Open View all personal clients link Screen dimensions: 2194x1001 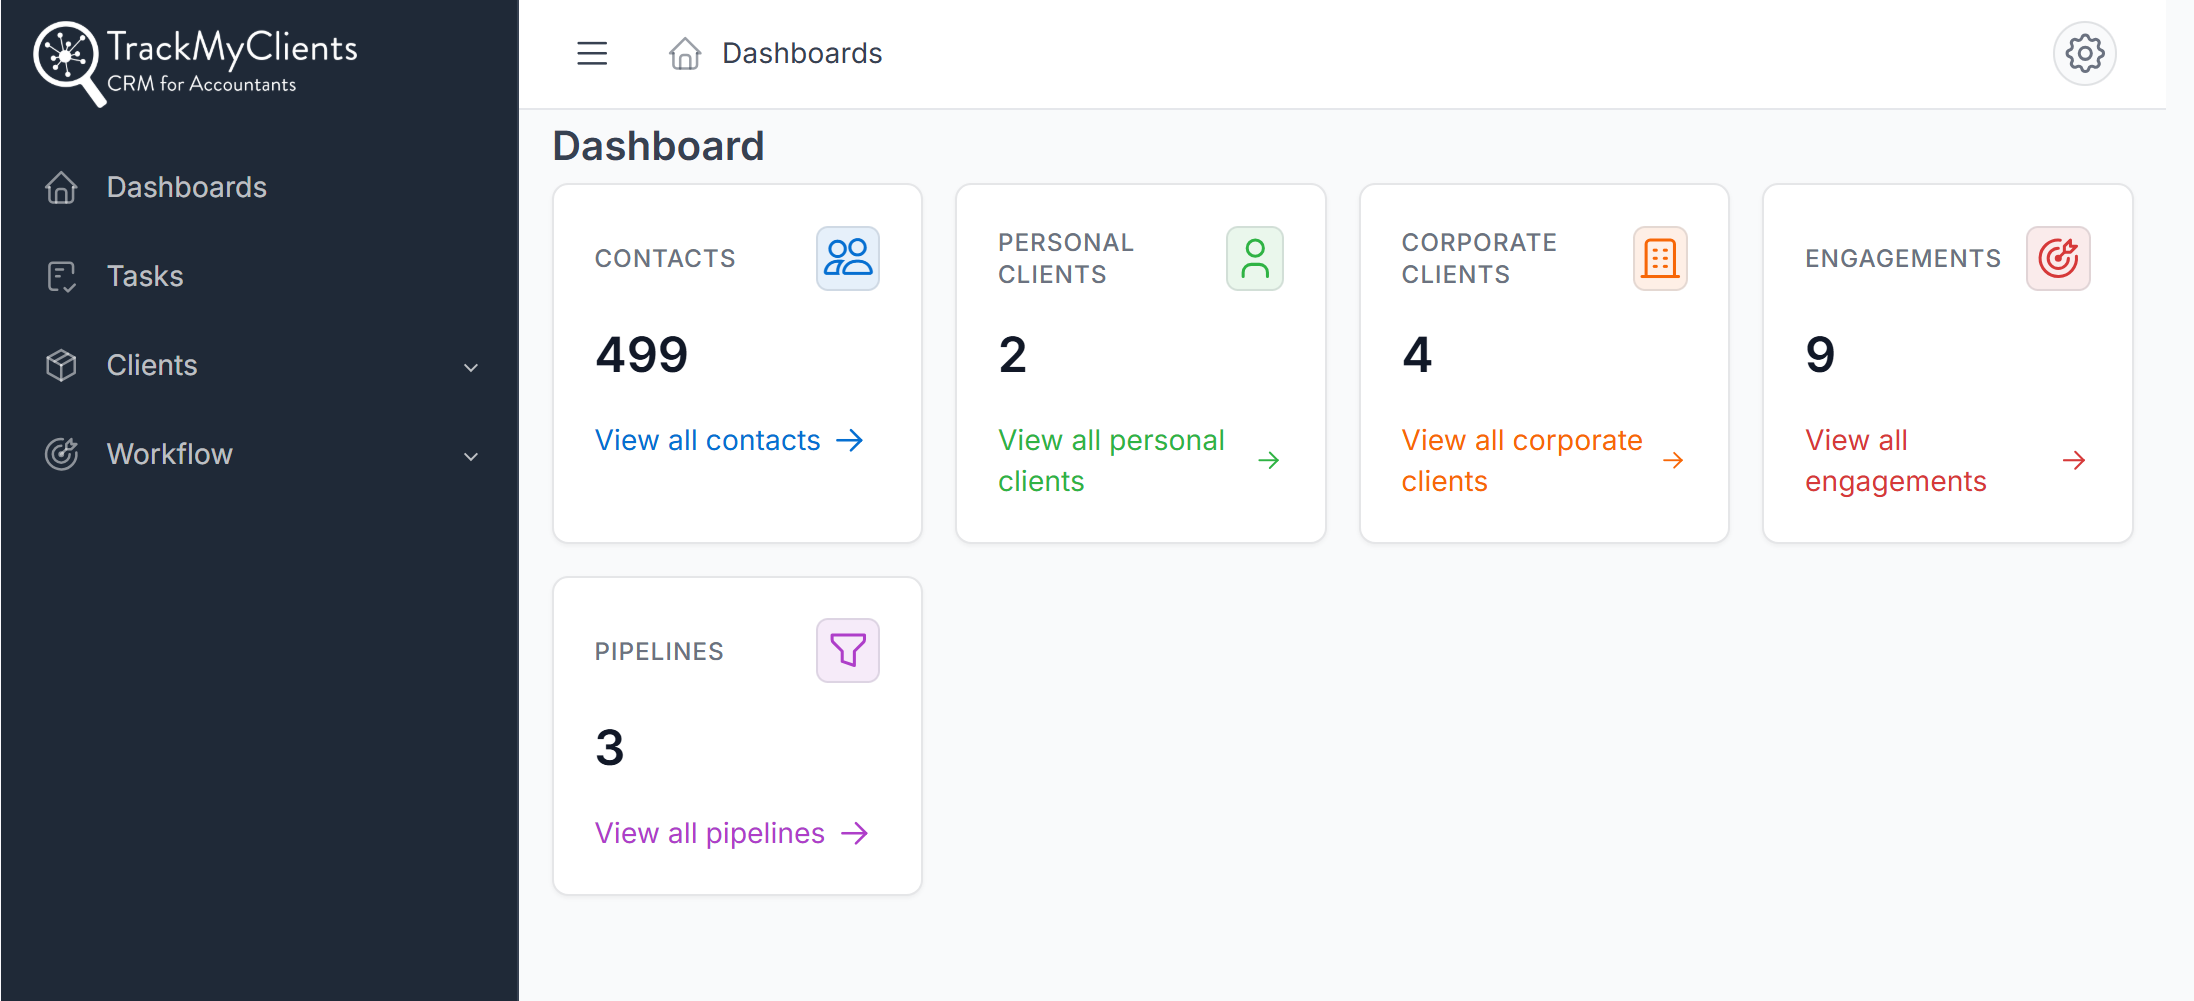point(1140,460)
